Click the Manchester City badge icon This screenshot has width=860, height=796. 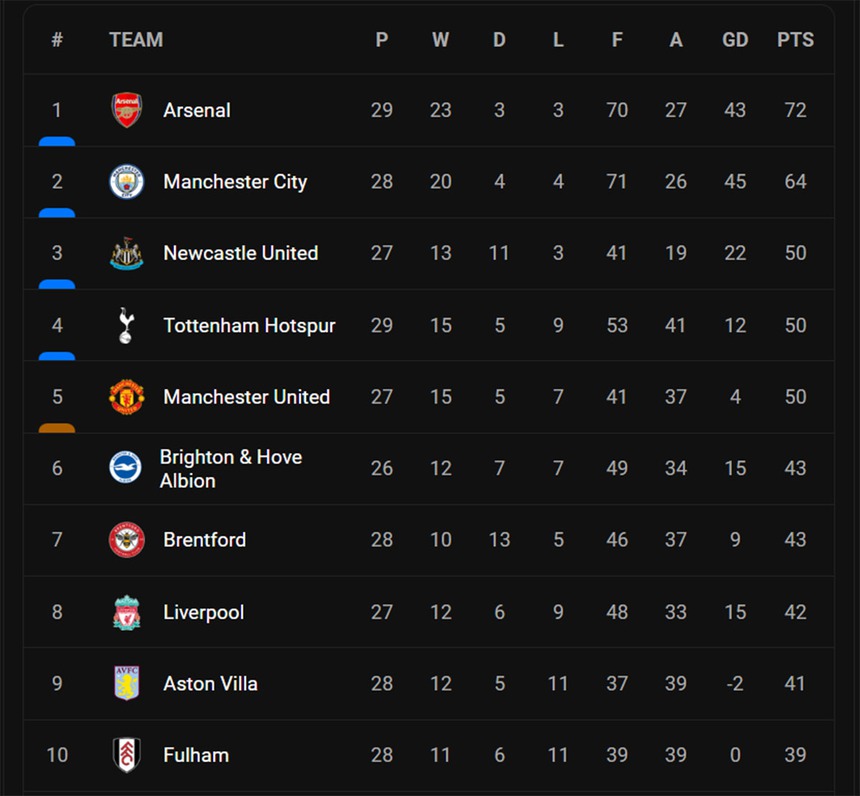click(x=127, y=182)
